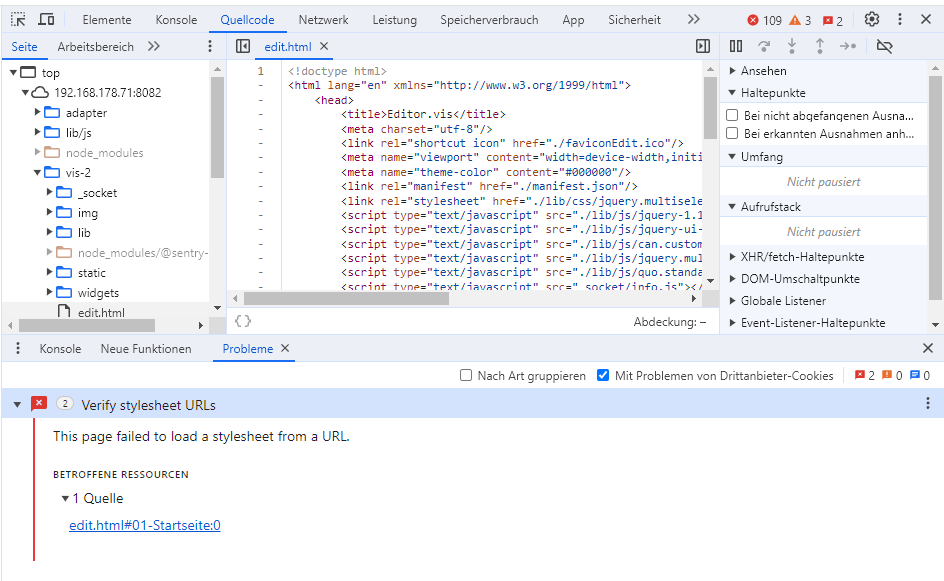The height and width of the screenshot is (581, 944).
Task: Expand XHR/fetch-Haltepunkte section
Action: (x=733, y=256)
